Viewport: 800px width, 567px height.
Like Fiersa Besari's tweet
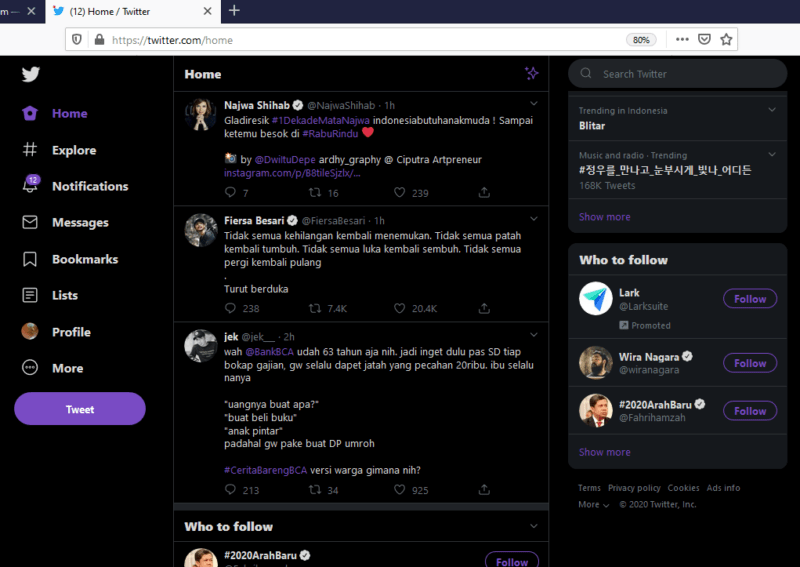[x=399, y=308]
